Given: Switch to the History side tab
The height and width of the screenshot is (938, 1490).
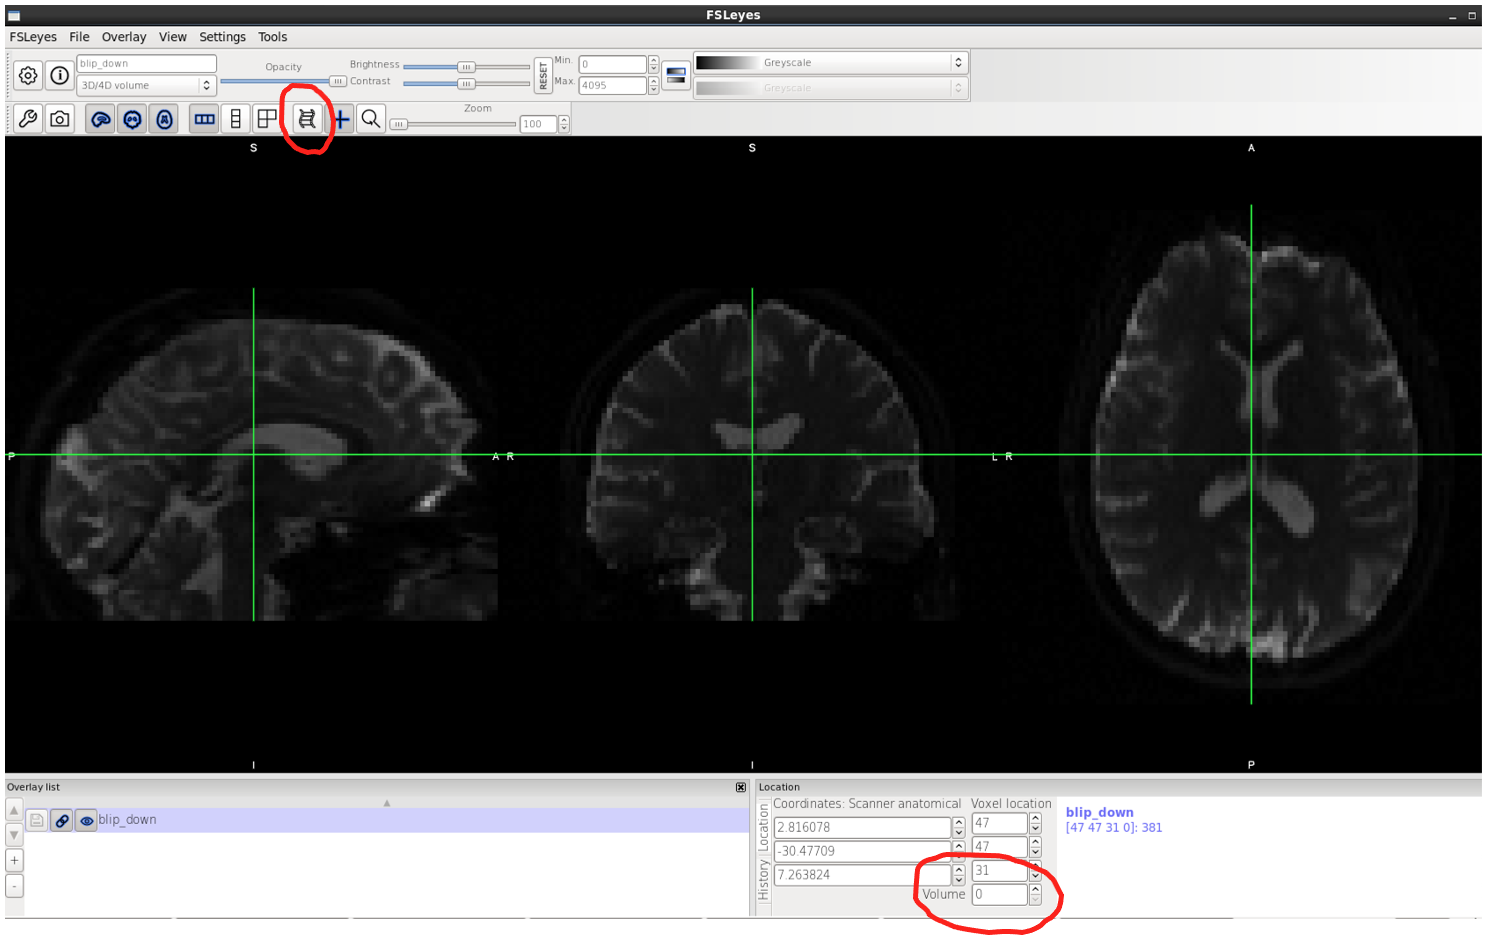Looking at the screenshot, I should point(764,881).
